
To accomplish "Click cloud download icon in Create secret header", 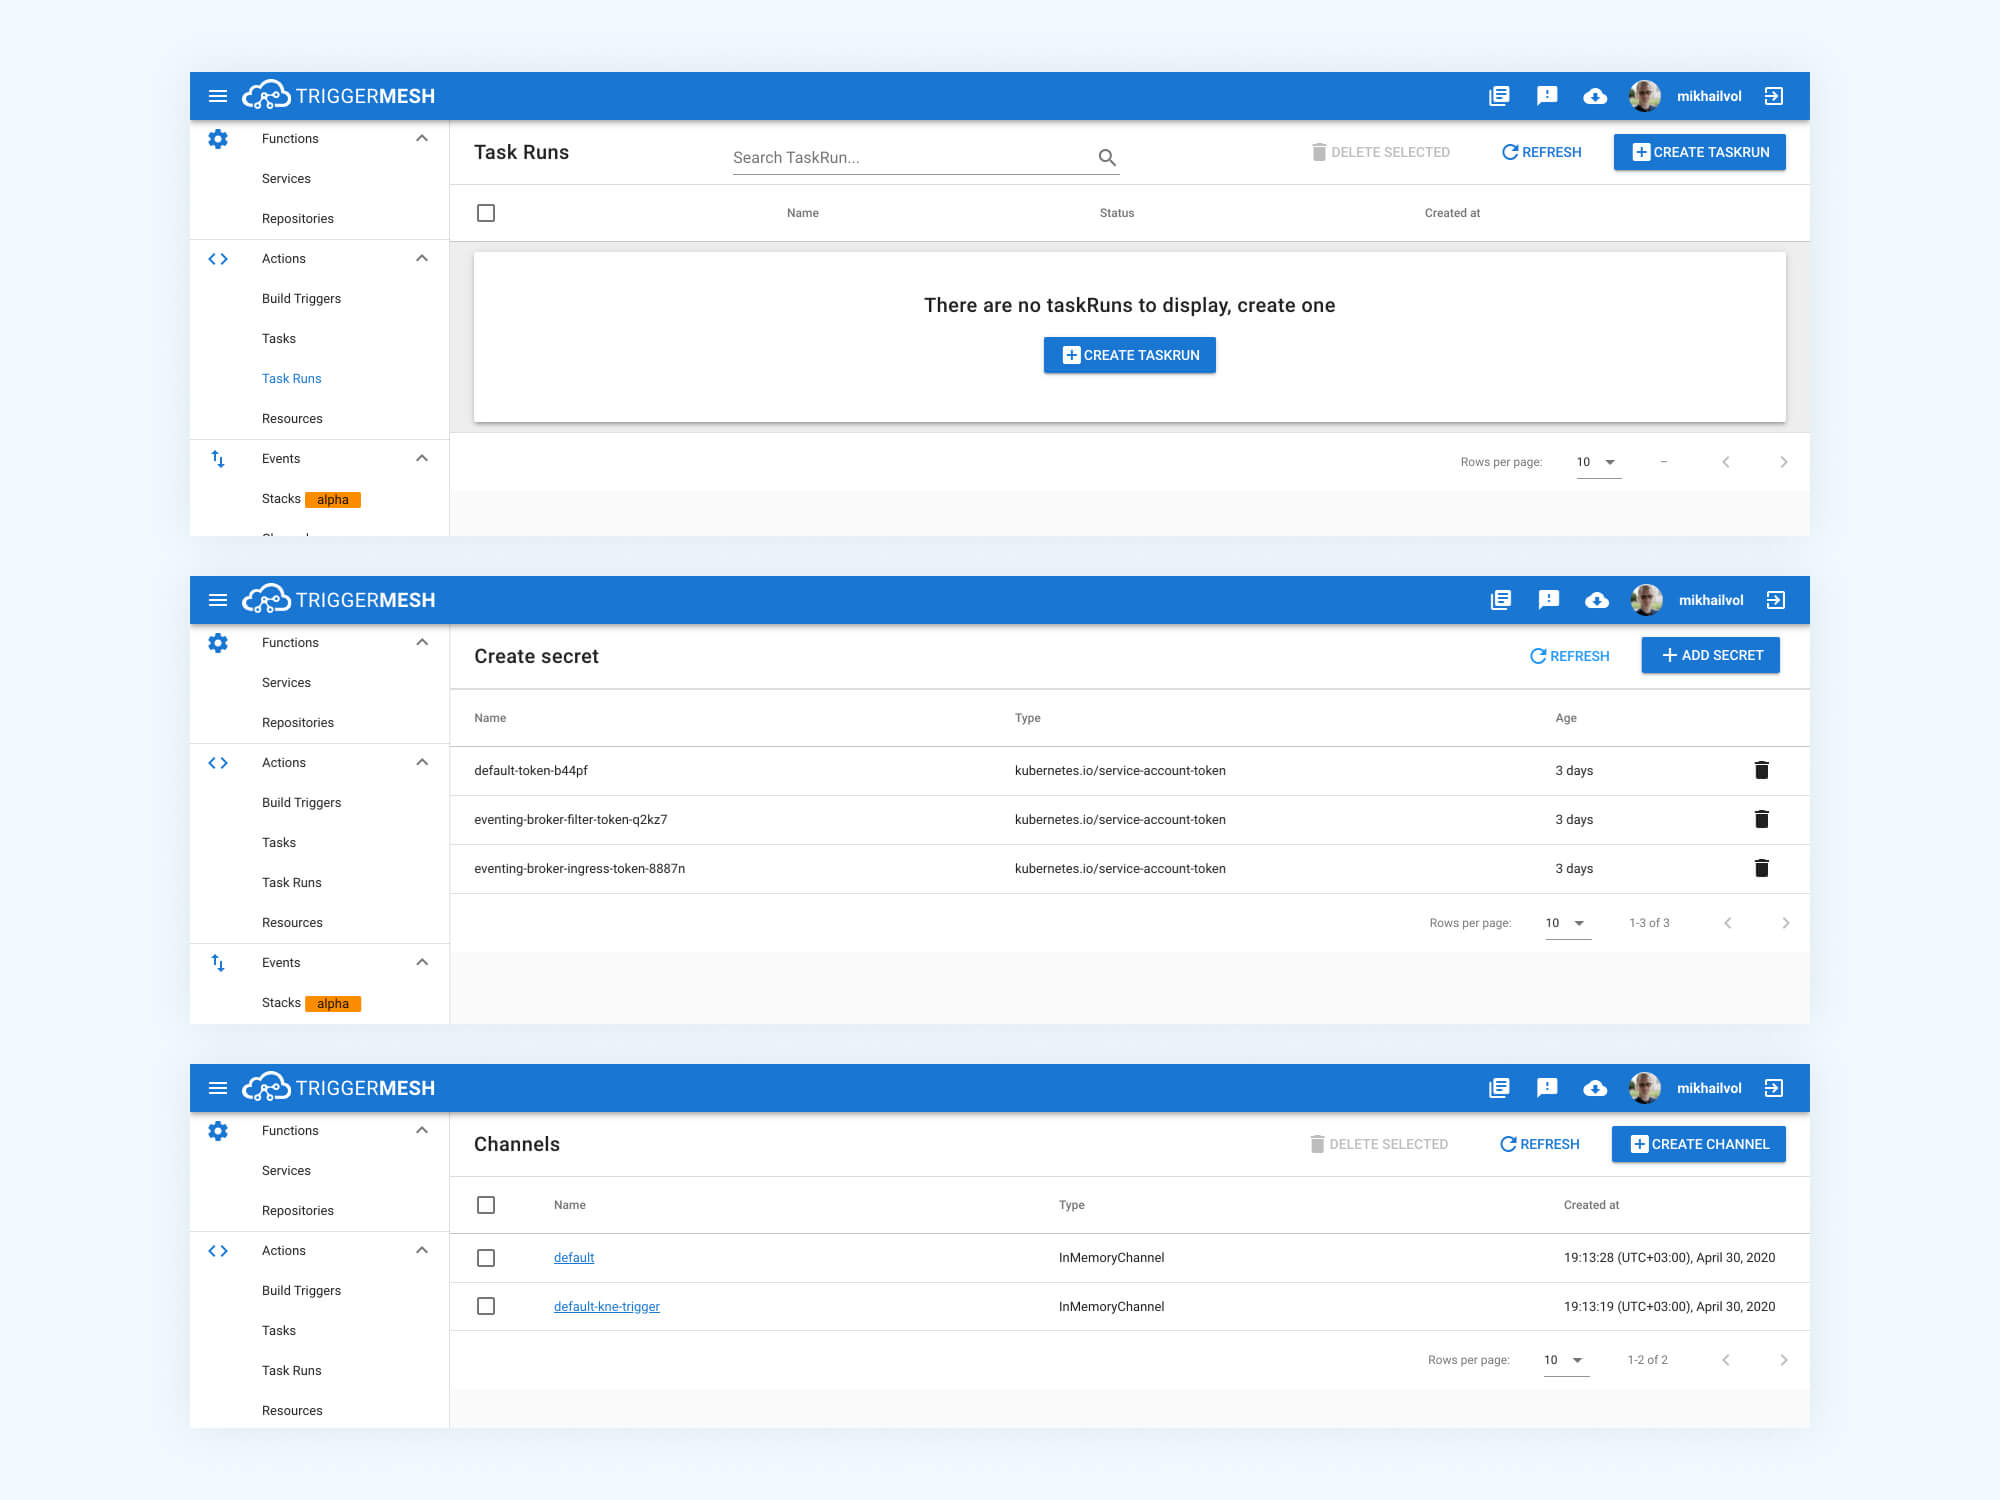I will click(x=1597, y=600).
